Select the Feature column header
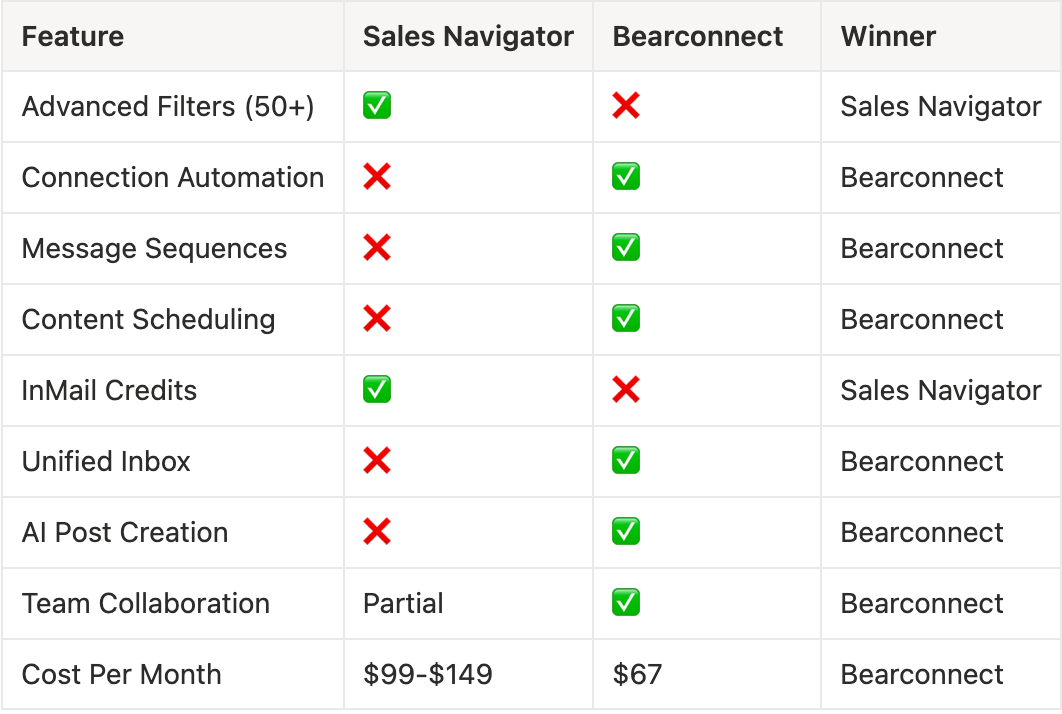This screenshot has height=714, width=1062. (x=73, y=36)
